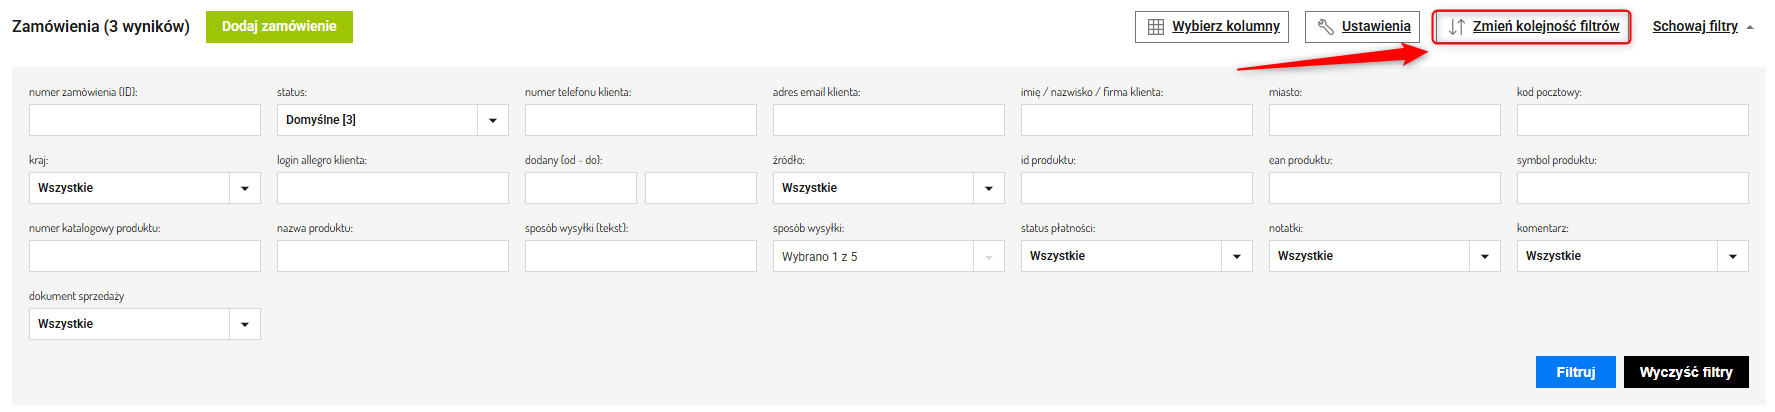1775x412 pixels.
Task: Expand the status płatności dropdown
Action: (1137, 256)
